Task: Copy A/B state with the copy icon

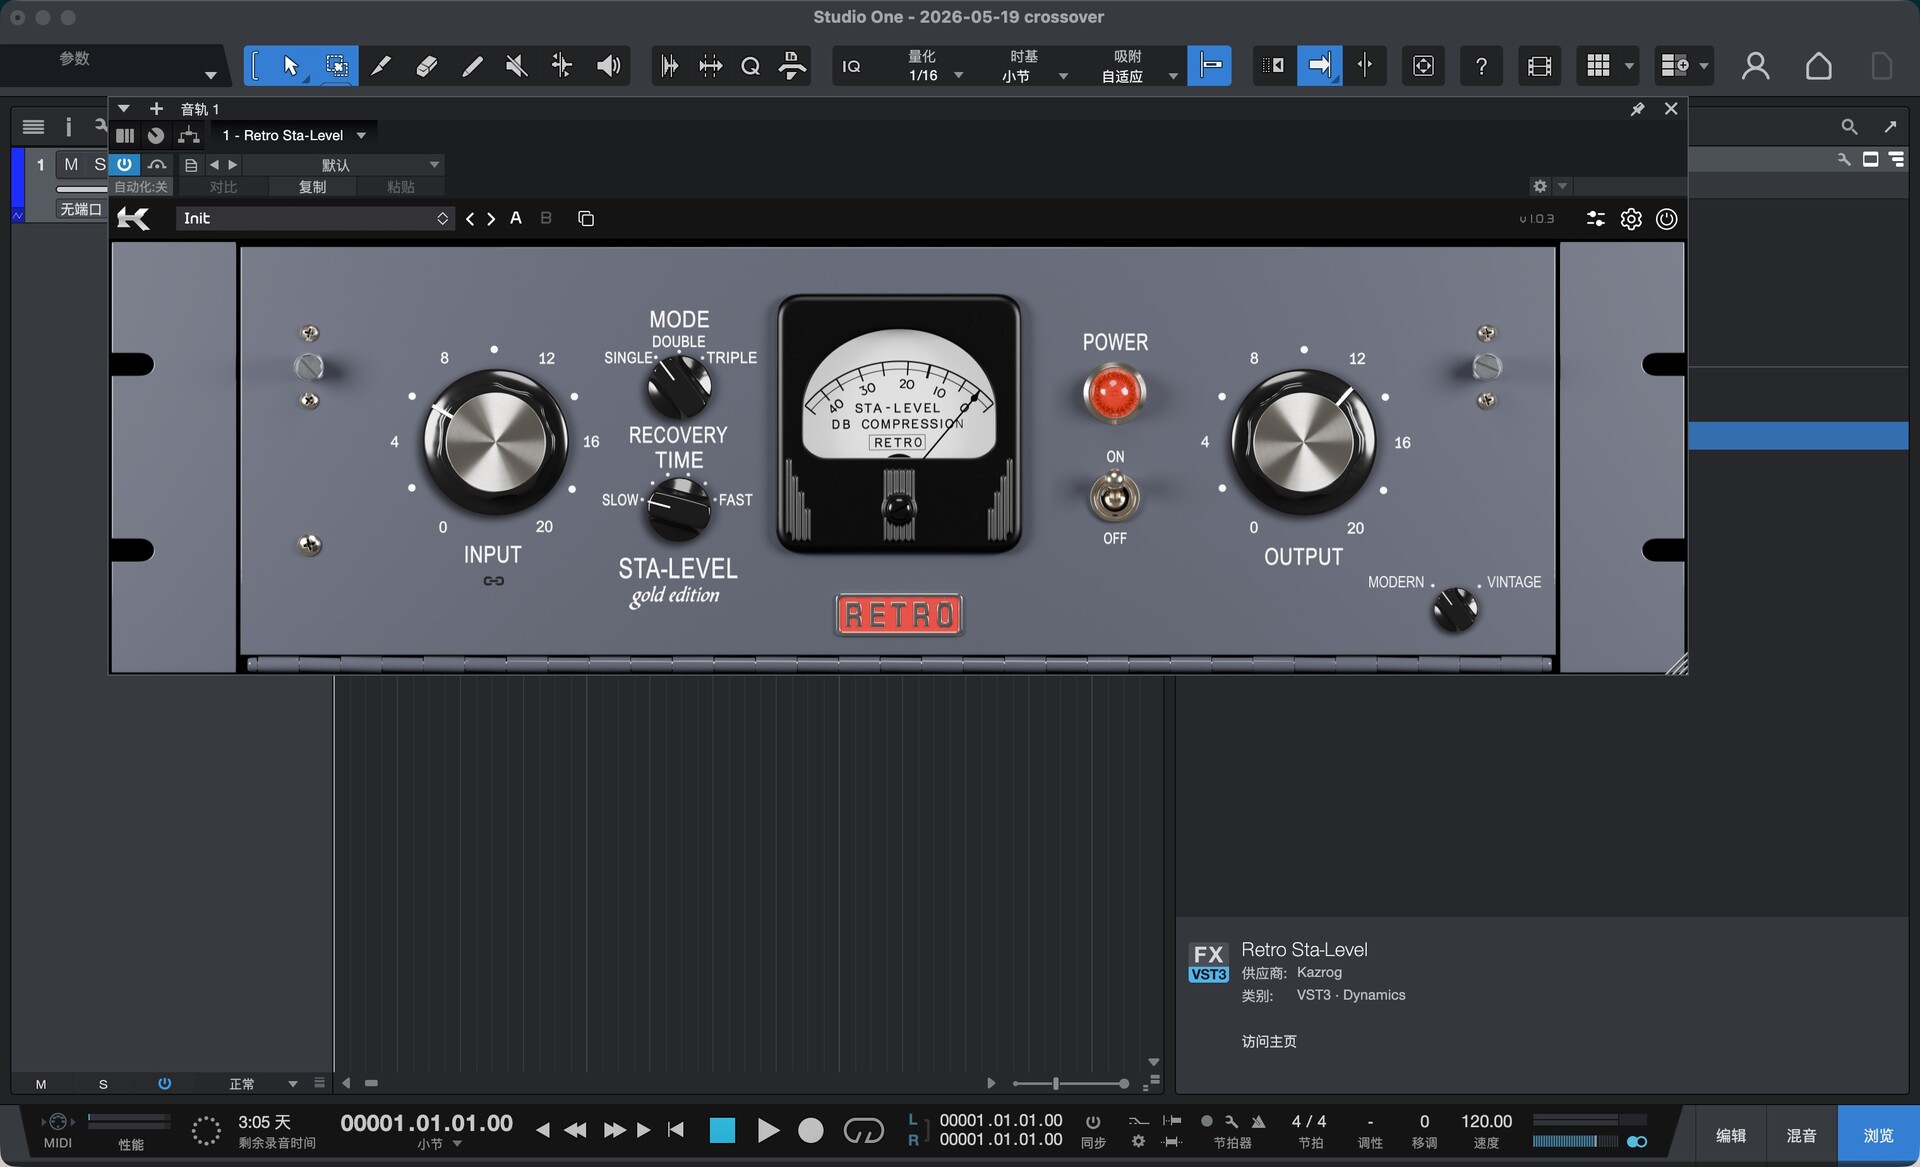Action: coord(586,218)
